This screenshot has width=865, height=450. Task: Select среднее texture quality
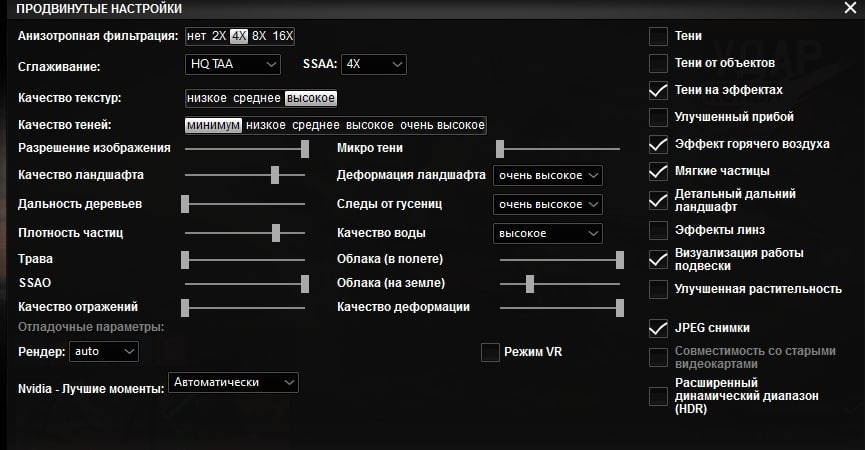point(257,98)
